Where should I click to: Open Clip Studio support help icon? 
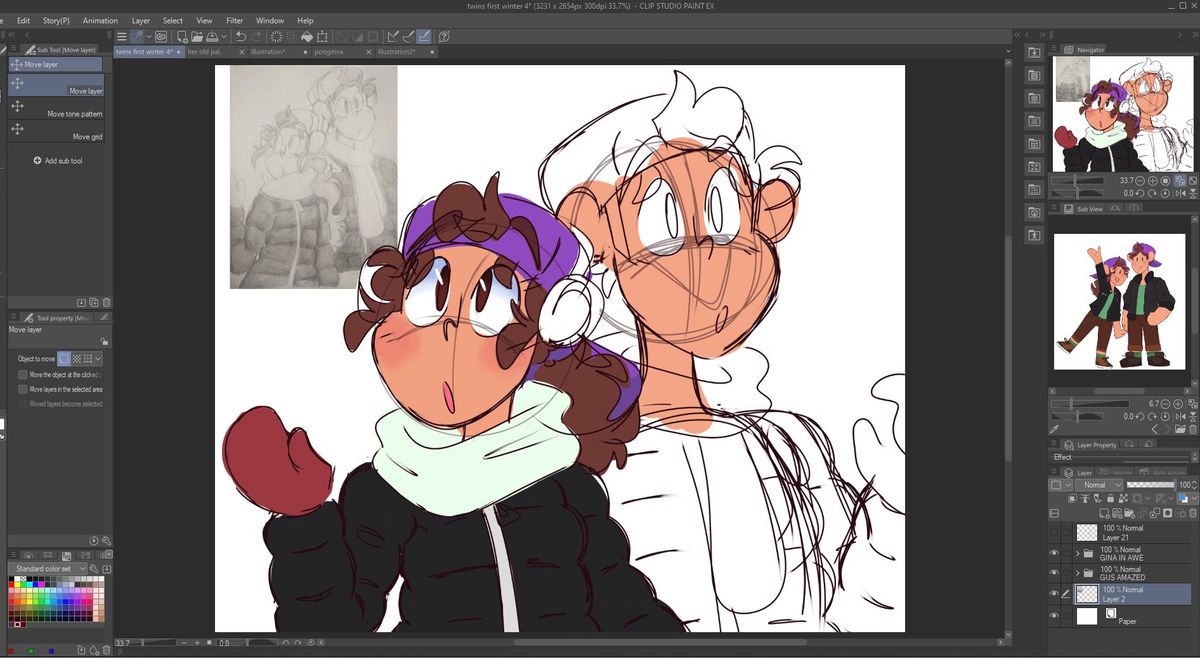click(444, 36)
